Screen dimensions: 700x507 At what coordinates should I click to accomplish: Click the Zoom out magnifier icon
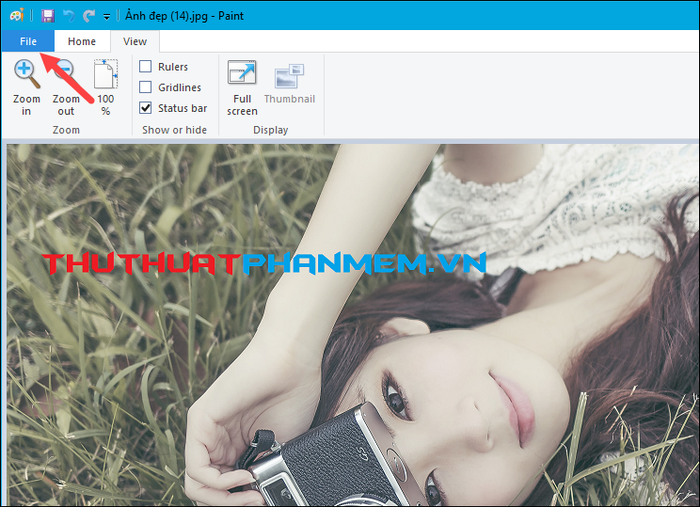click(x=66, y=75)
